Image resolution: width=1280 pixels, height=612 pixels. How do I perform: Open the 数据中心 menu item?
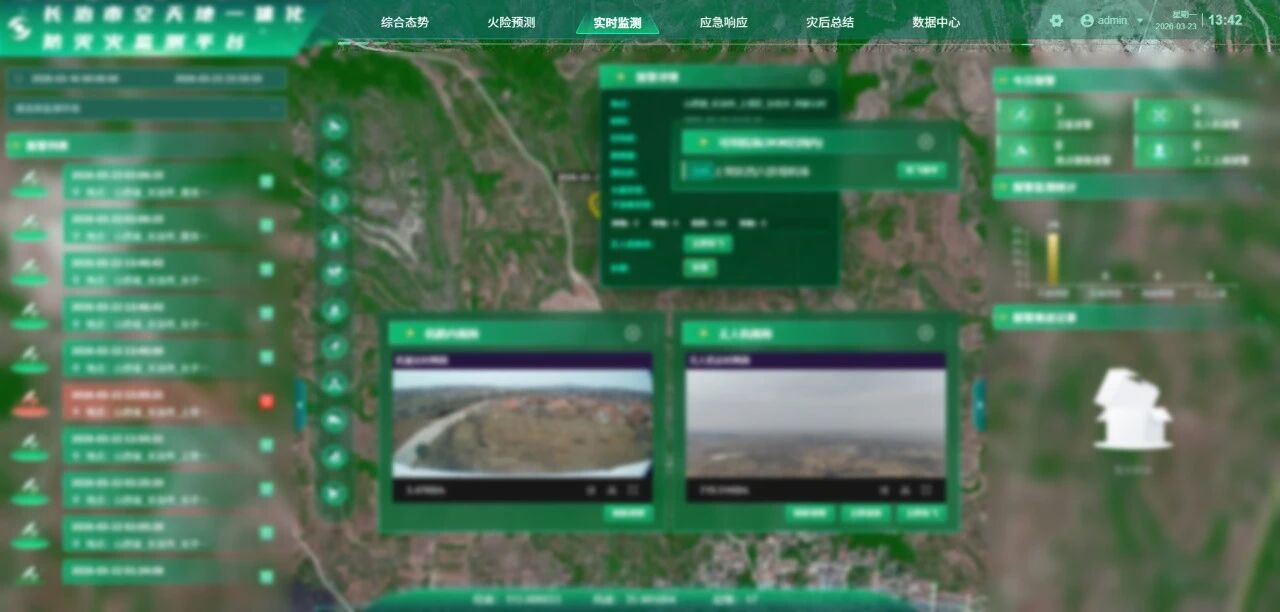click(x=935, y=20)
